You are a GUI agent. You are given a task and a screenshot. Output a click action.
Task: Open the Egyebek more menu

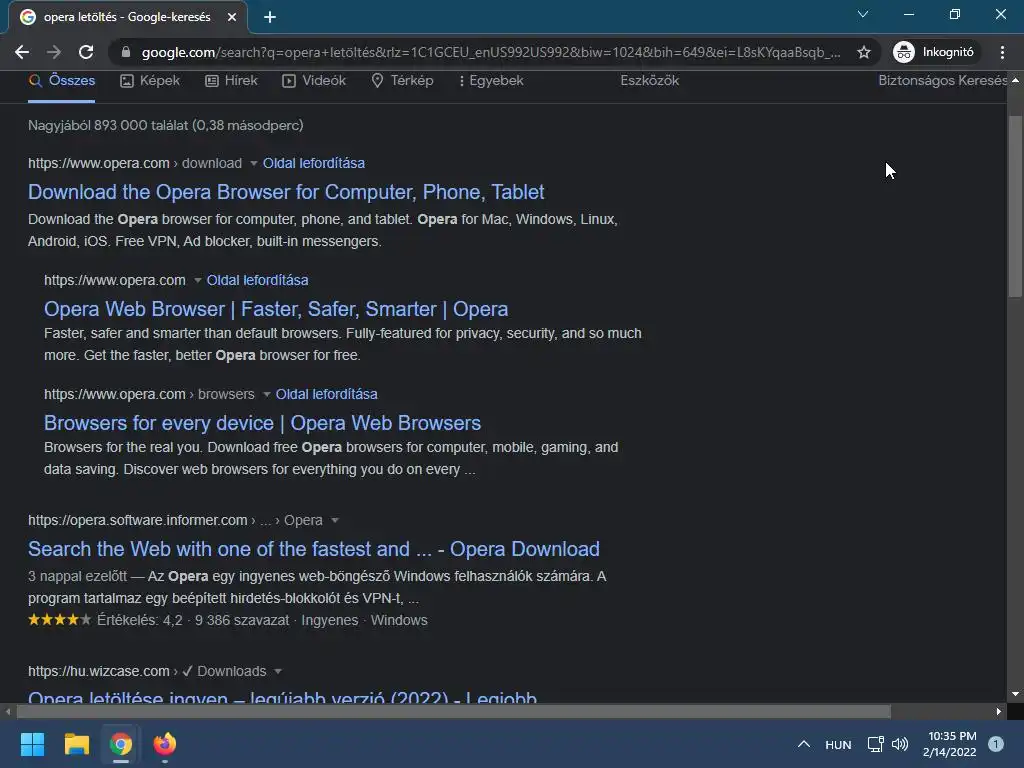(x=491, y=80)
